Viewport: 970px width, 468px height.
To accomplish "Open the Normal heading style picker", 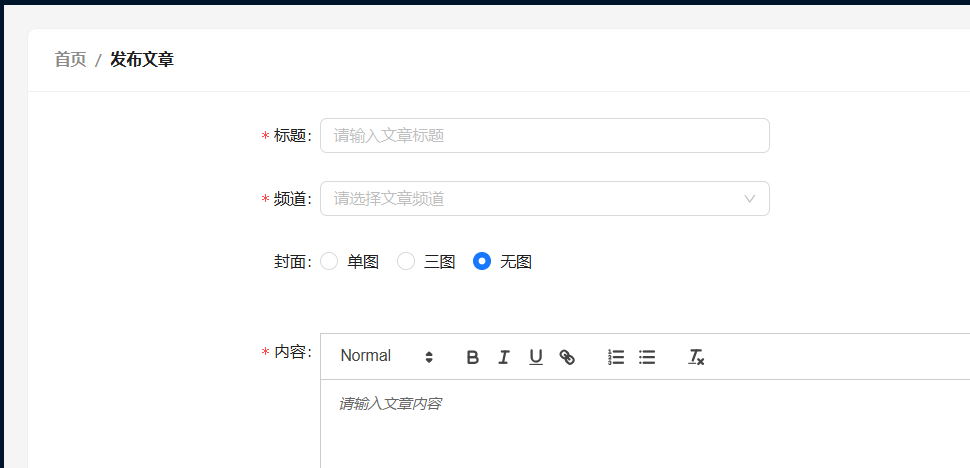I will click(387, 356).
